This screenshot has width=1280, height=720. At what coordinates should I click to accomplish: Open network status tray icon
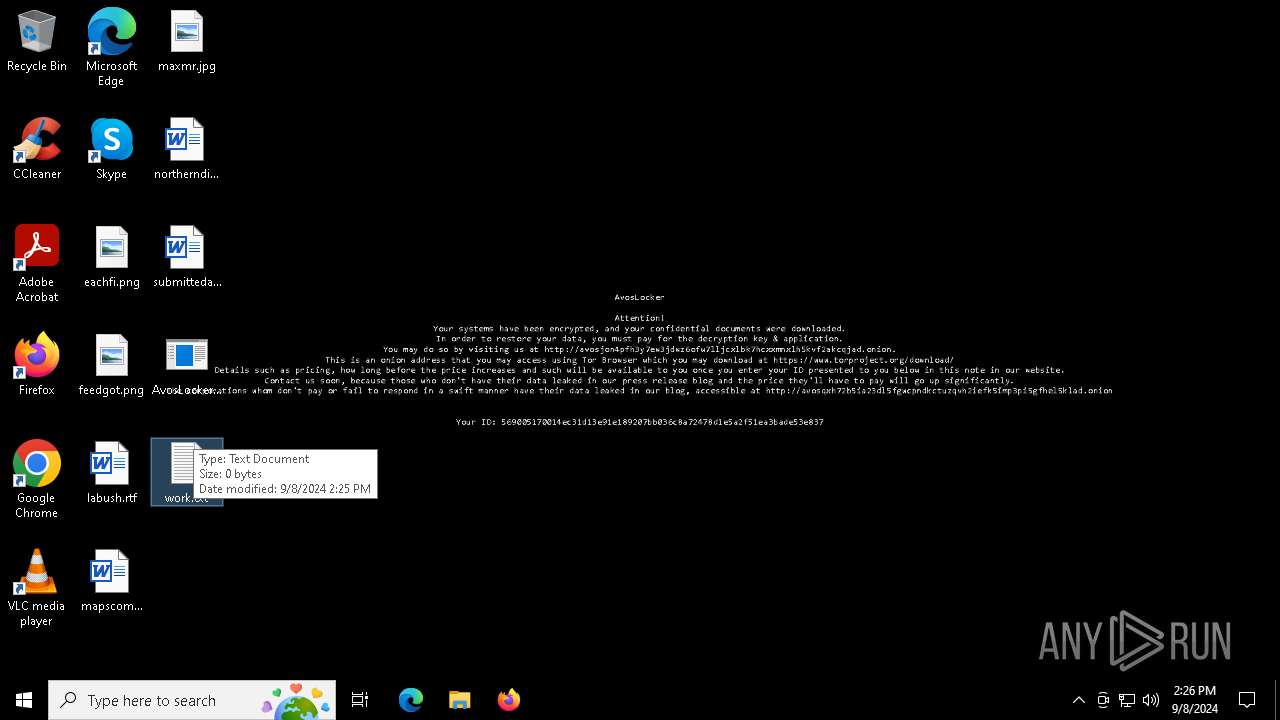coord(1127,700)
